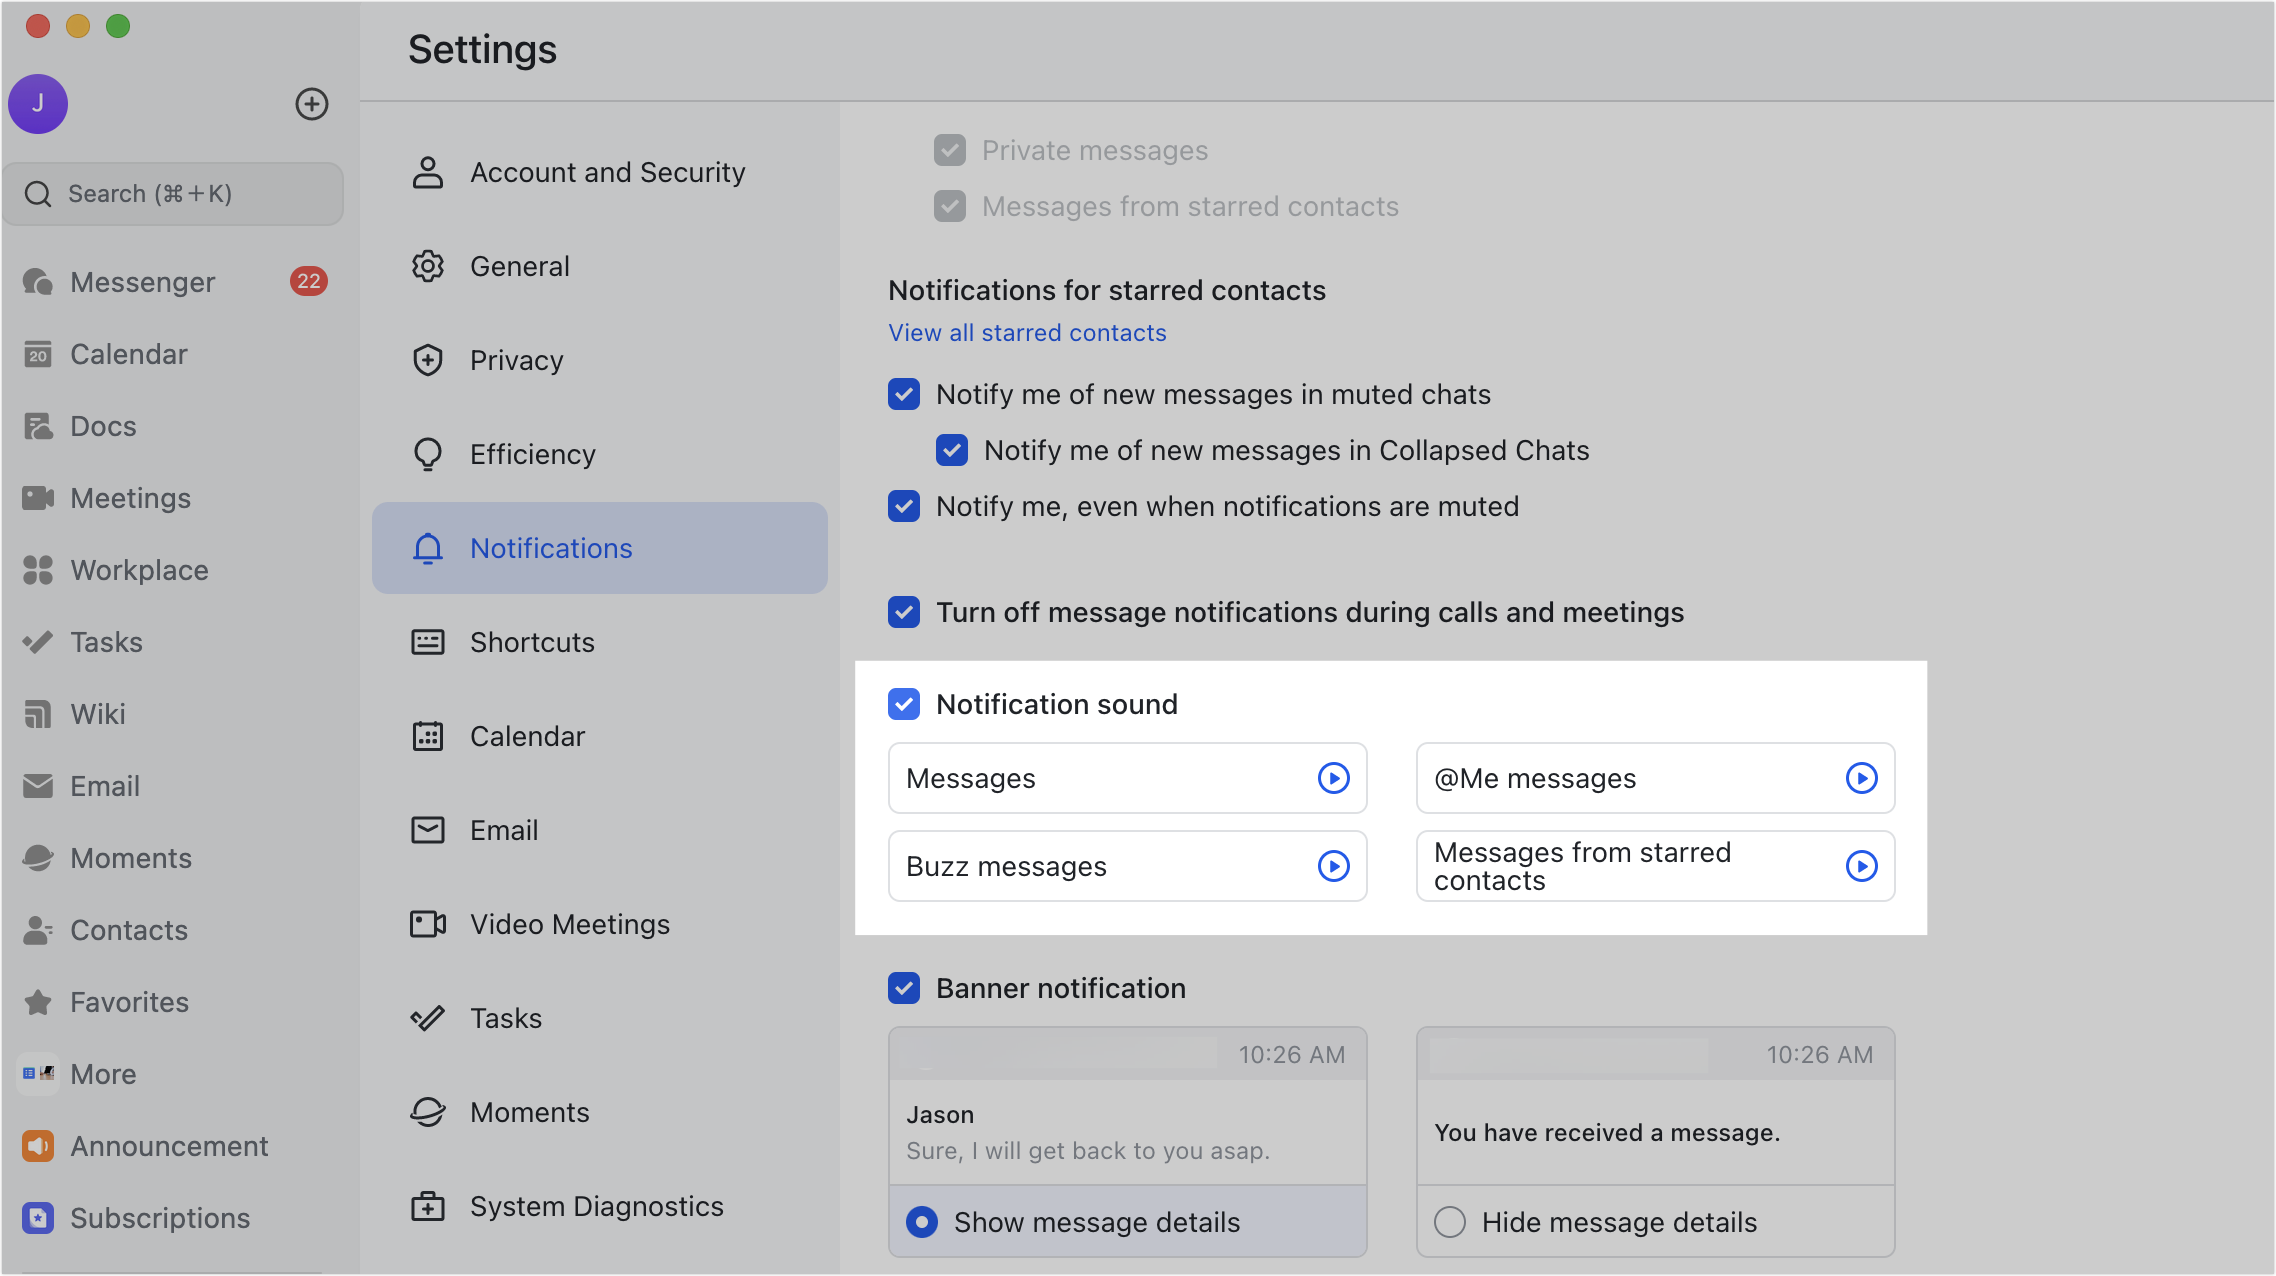Click the add (+) icon near the avatar
Image resolution: width=2276 pixels, height=1276 pixels.
pyautogui.click(x=311, y=104)
